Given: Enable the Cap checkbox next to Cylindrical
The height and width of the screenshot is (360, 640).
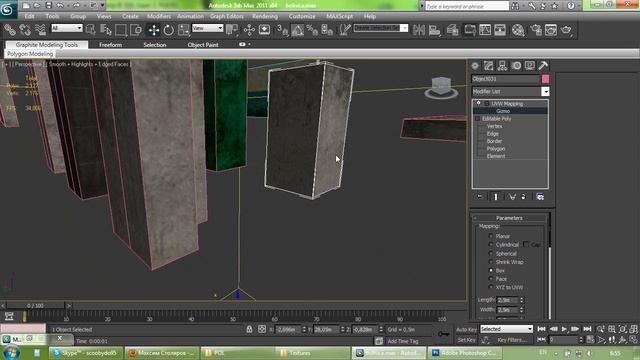Looking at the screenshot, I should click(x=526, y=244).
